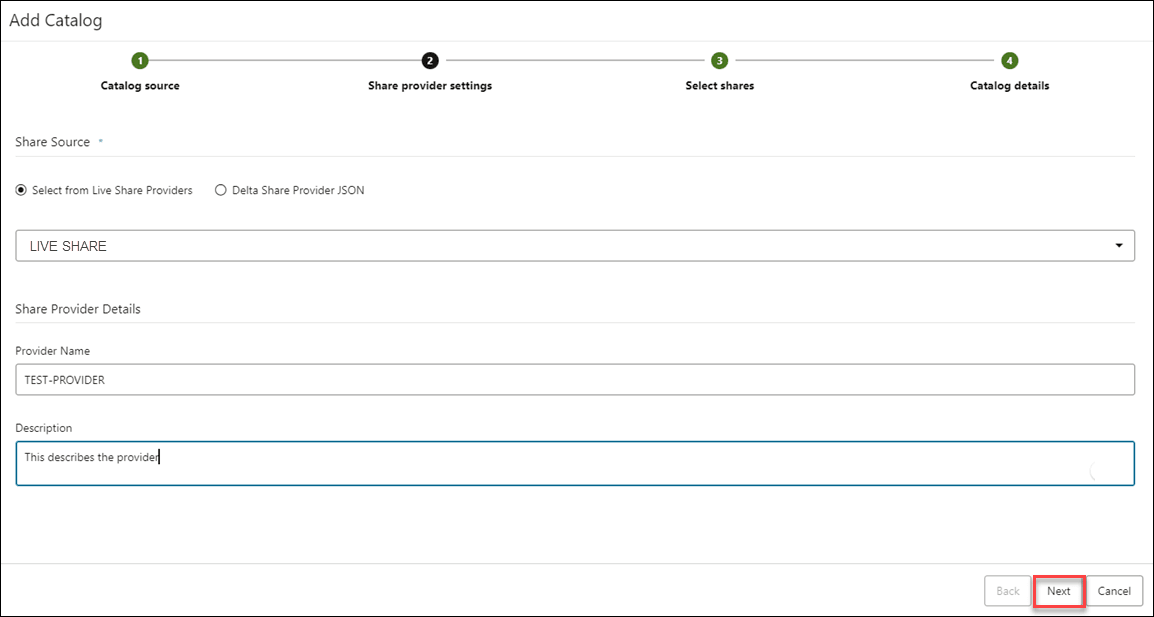1154x617 pixels.
Task: Click the step 4 numbered circle indicator
Action: click(1008, 60)
